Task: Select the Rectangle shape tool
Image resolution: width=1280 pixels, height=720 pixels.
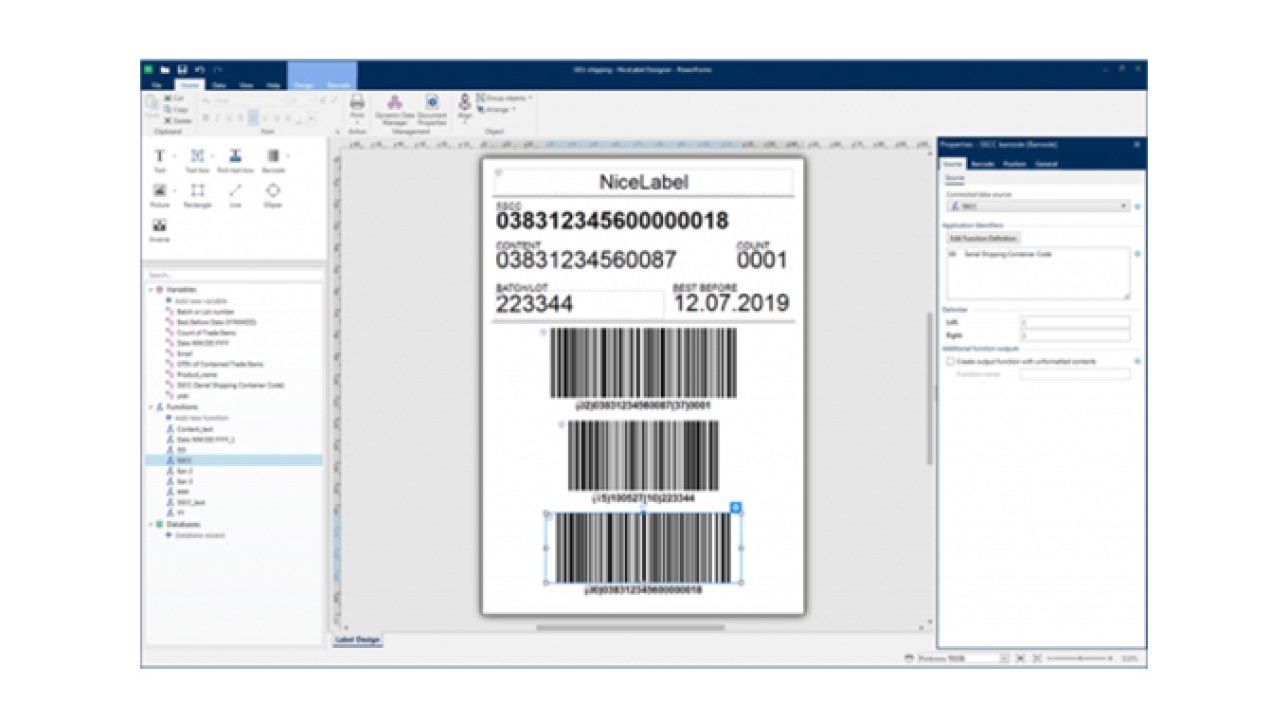Action: (197, 194)
